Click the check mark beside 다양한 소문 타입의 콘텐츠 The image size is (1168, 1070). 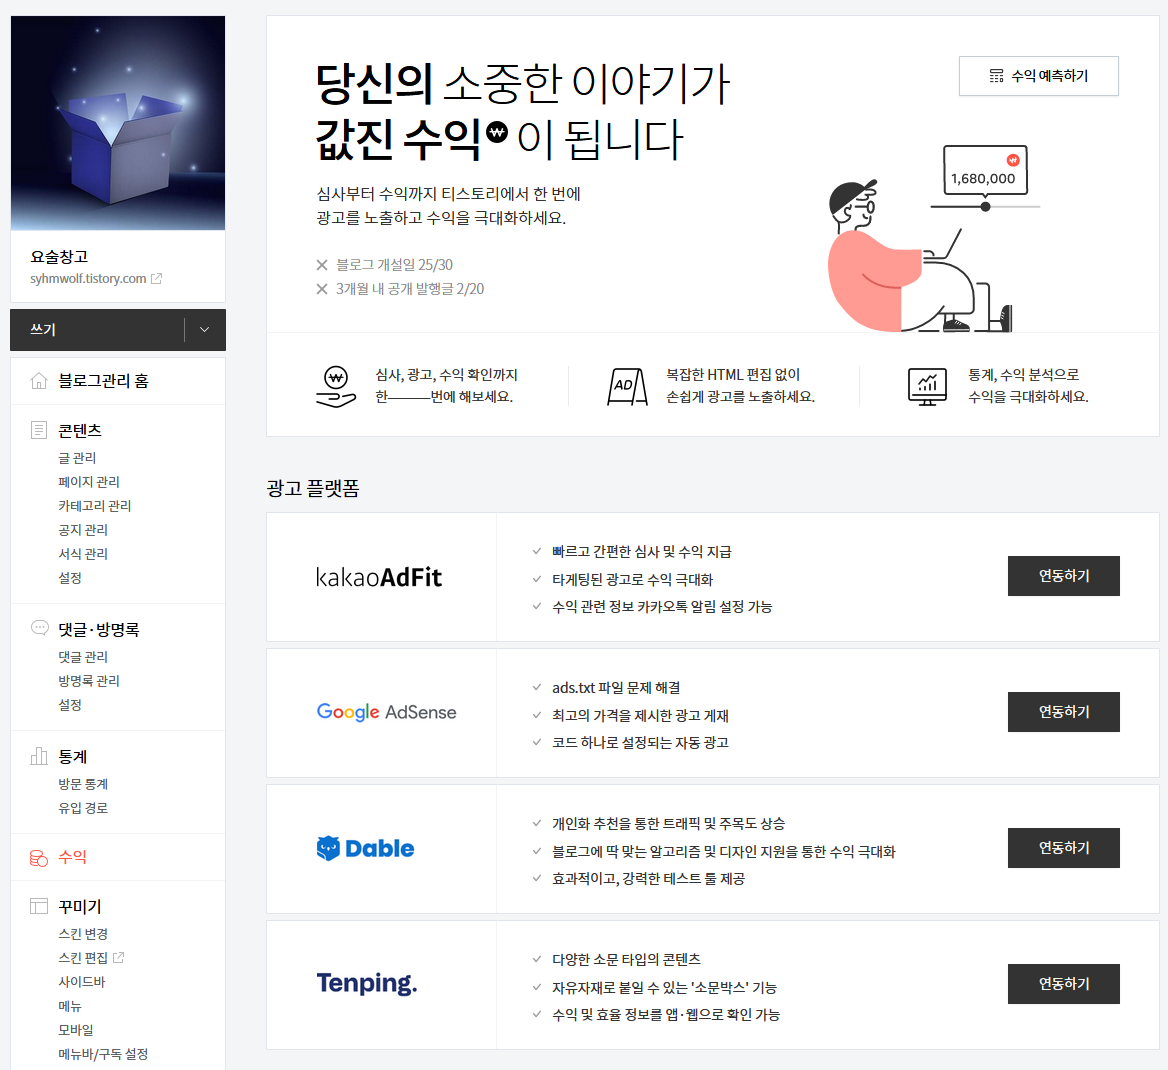pos(536,959)
